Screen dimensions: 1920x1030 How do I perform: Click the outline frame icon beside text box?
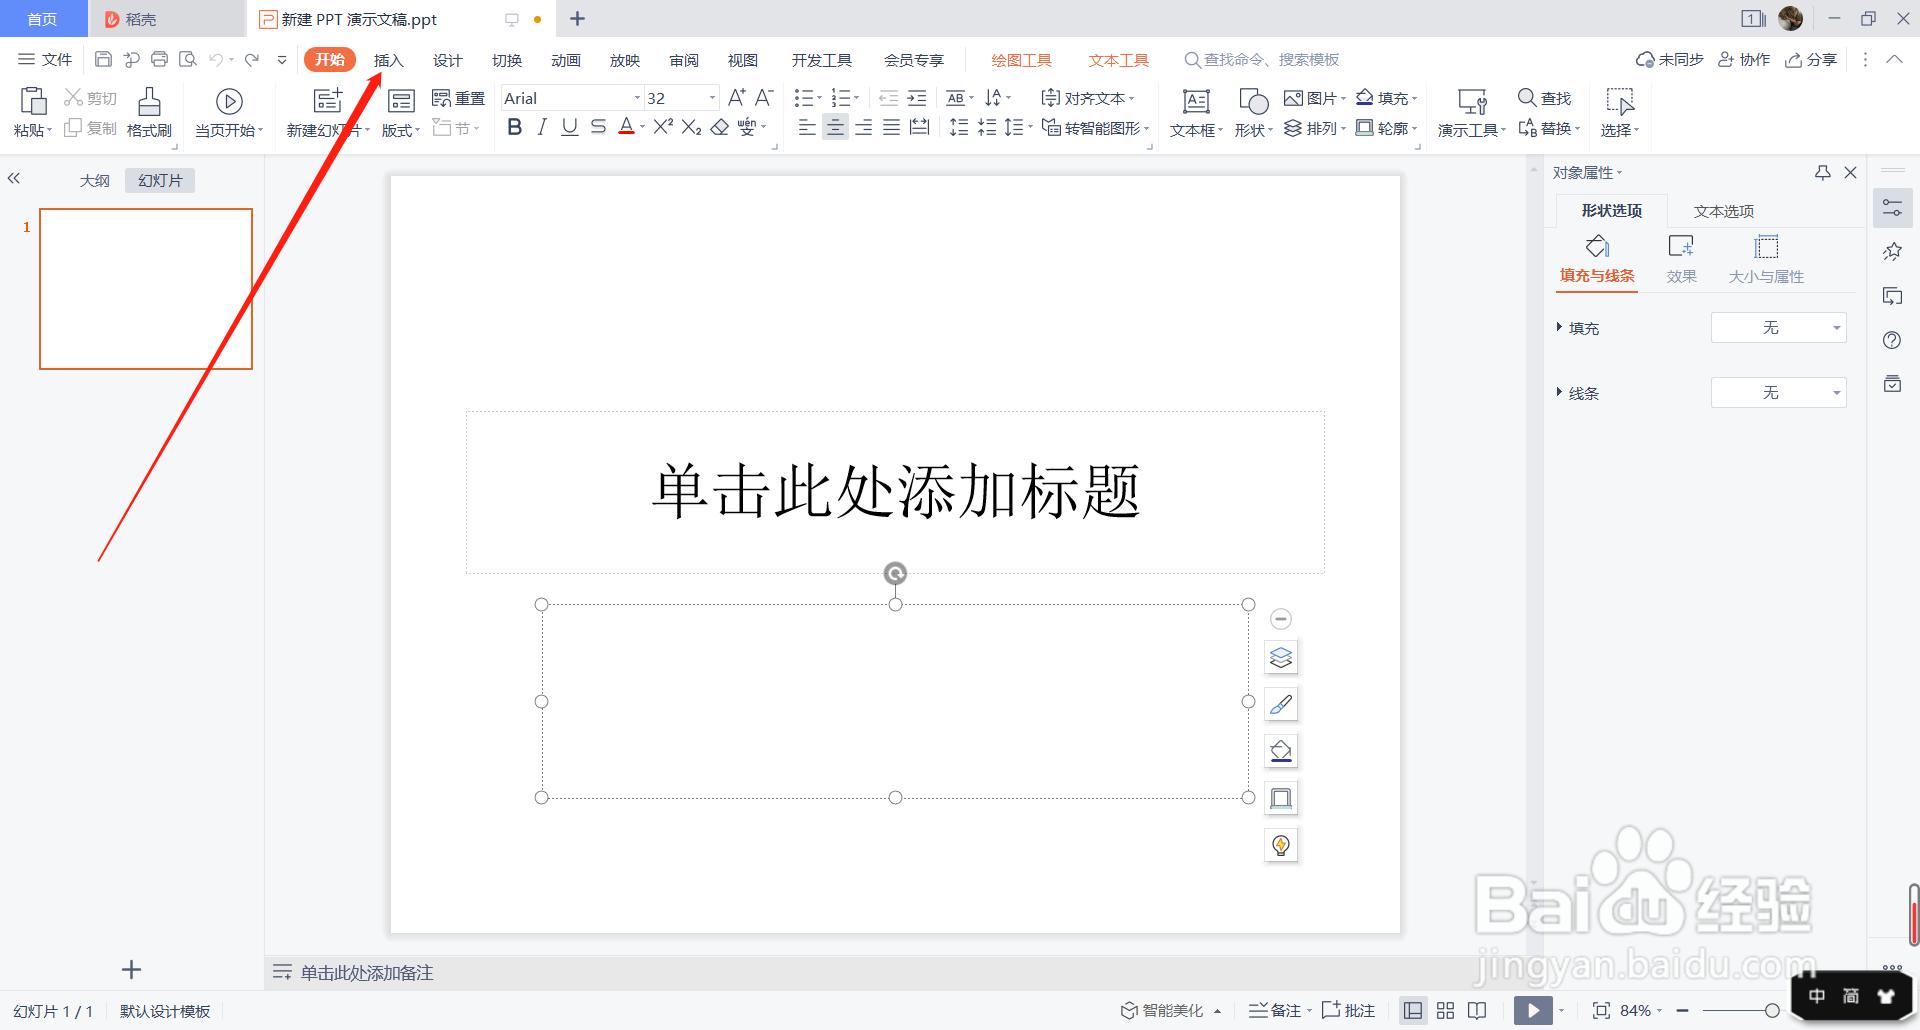[1281, 798]
